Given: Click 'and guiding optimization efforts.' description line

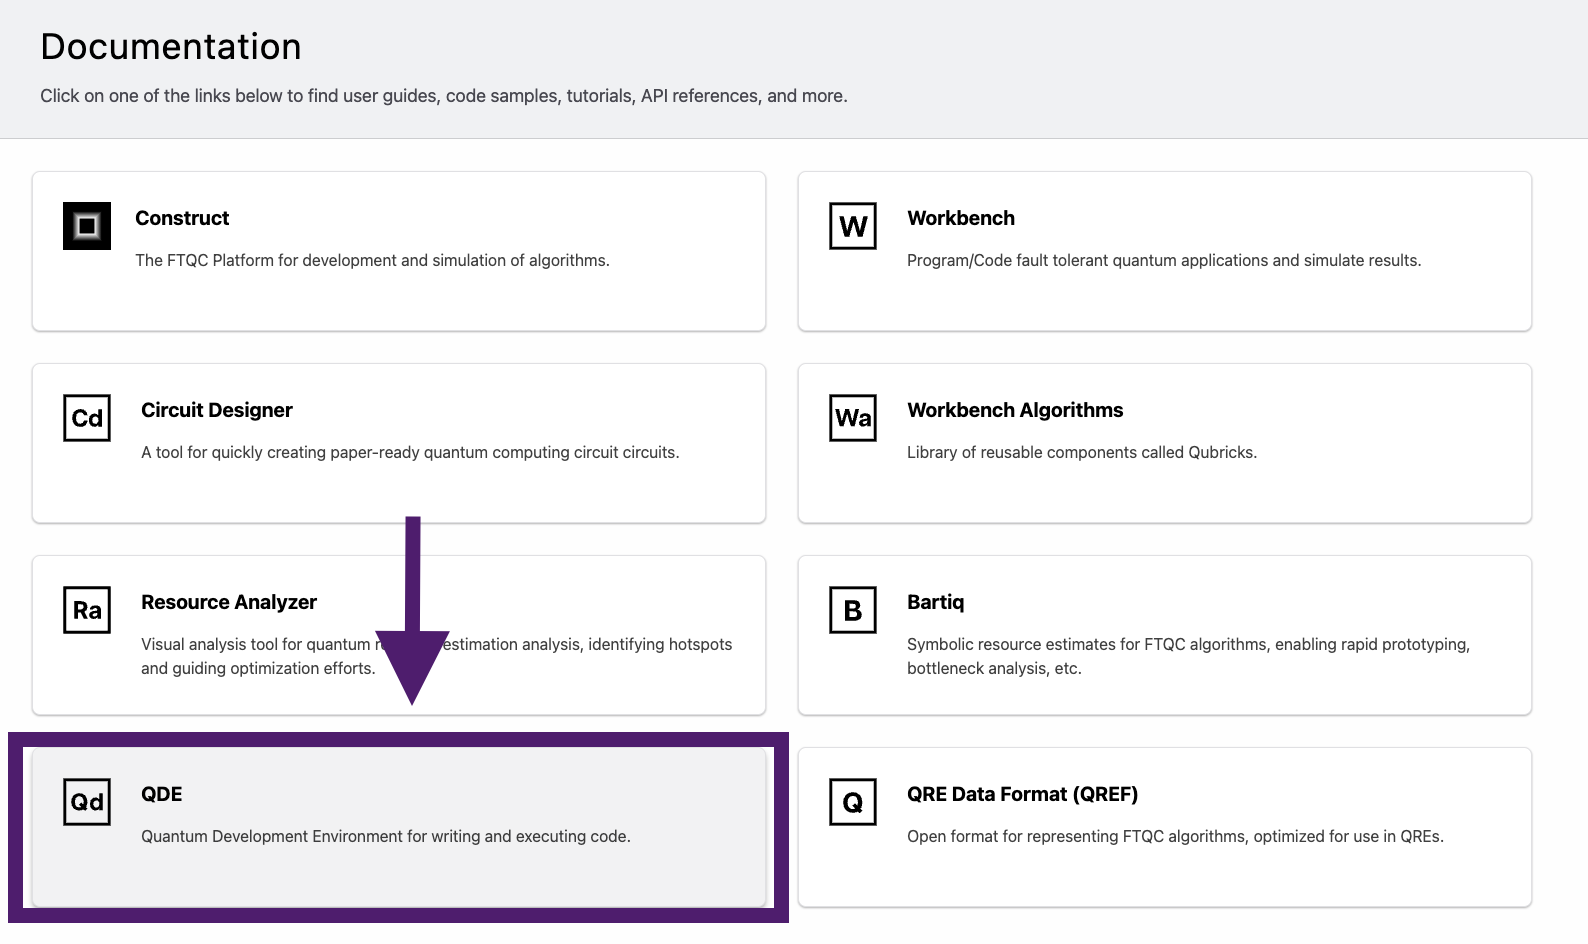Looking at the screenshot, I should [x=258, y=668].
